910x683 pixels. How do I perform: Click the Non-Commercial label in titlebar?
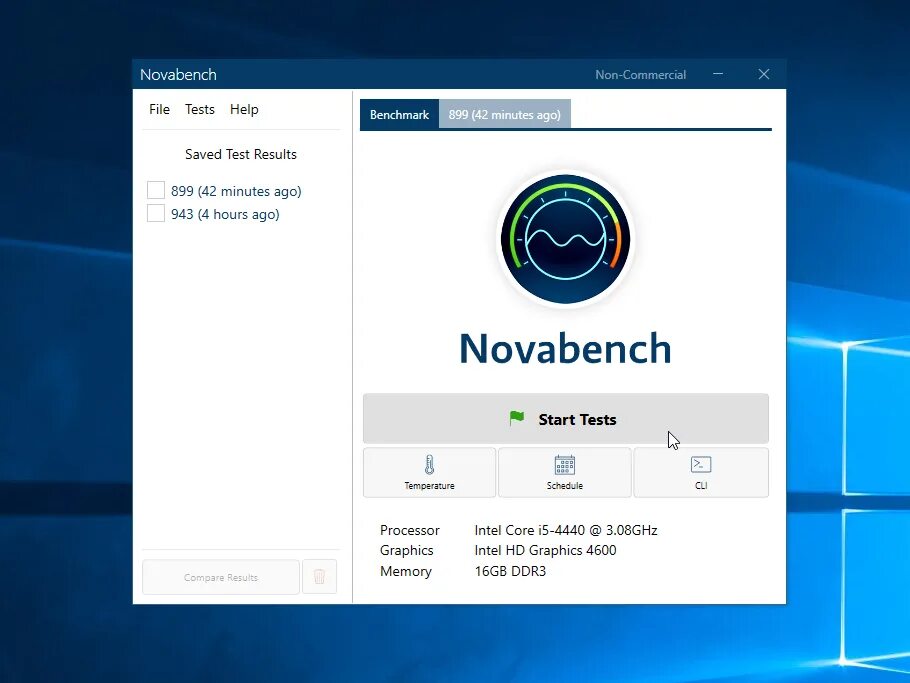[640, 74]
